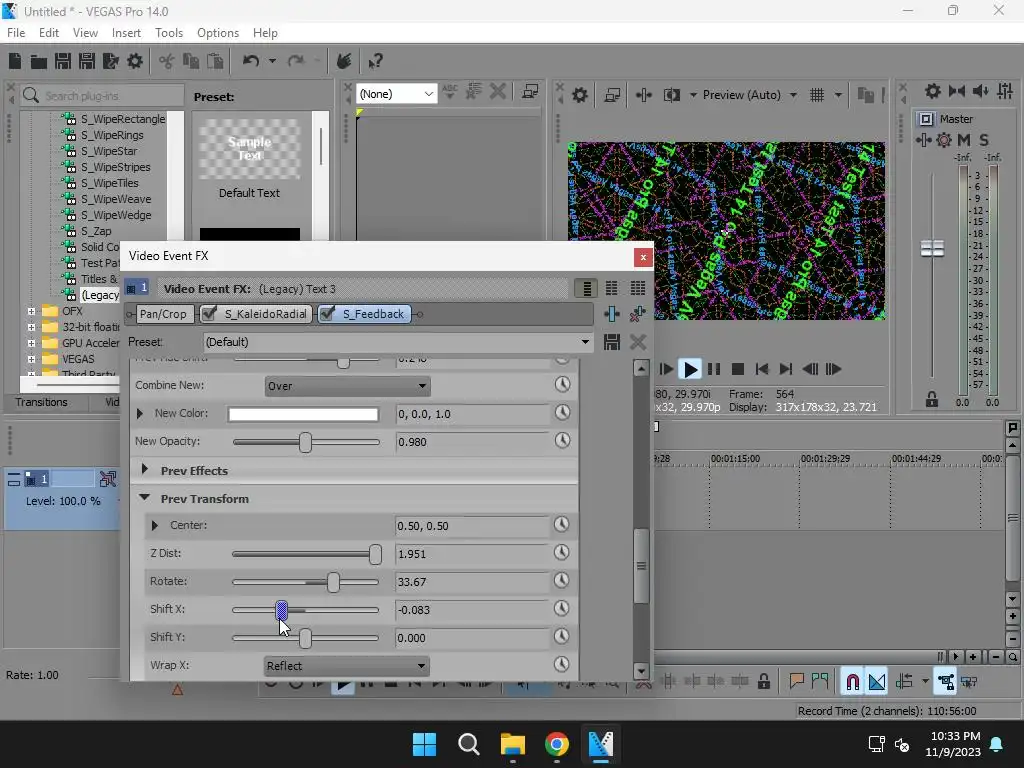Select the Pan/Crop button in chain

163,314
